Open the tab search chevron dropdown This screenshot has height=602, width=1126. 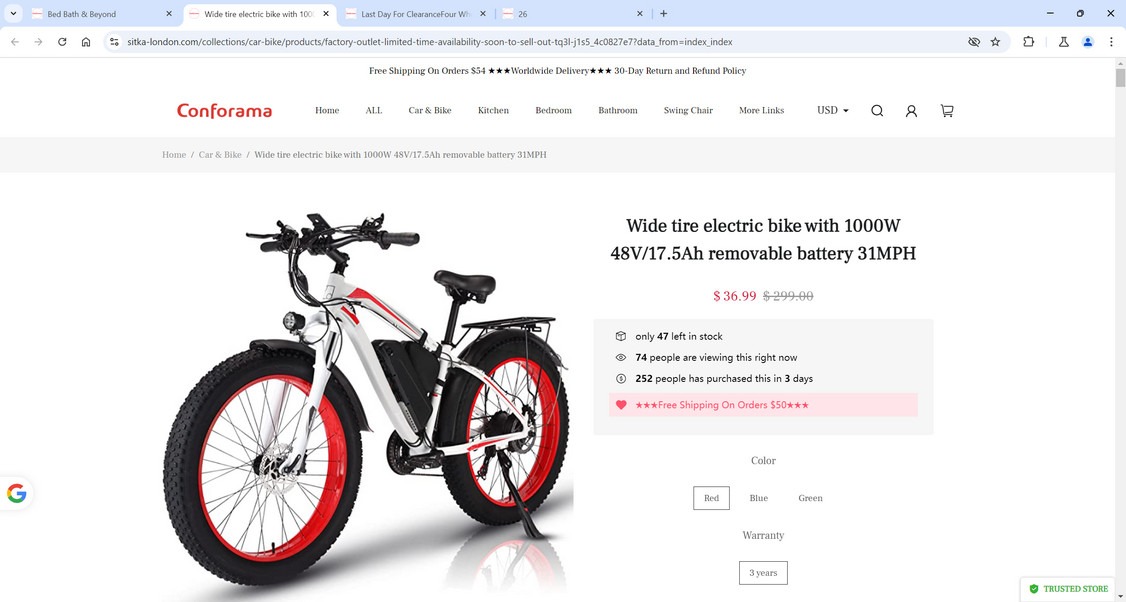[x=13, y=14]
